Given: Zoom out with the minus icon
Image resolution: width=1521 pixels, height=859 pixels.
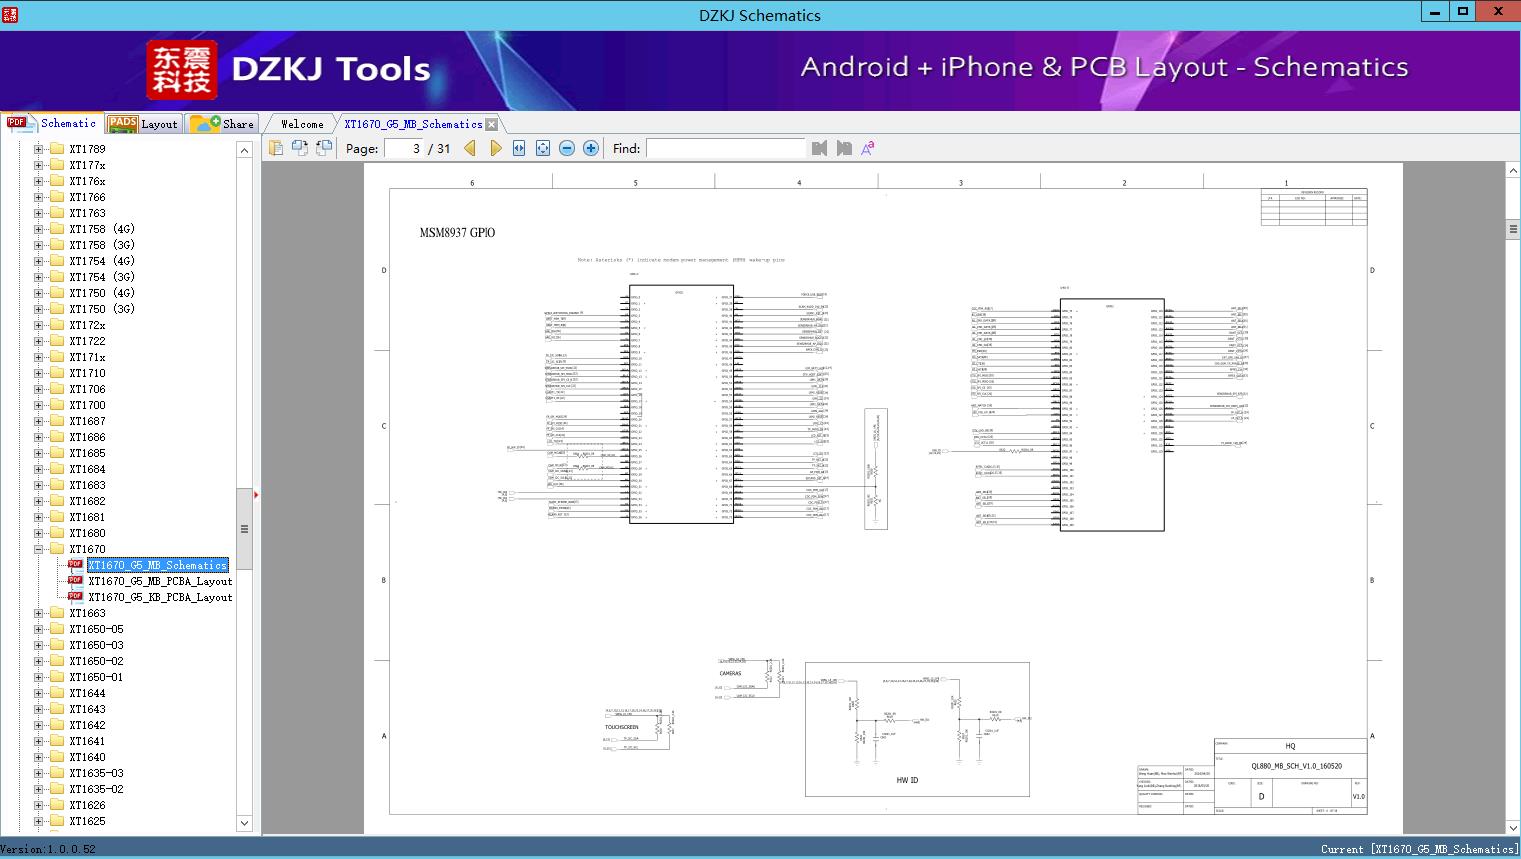Looking at the screenshot, I should (x=567, y=148).
